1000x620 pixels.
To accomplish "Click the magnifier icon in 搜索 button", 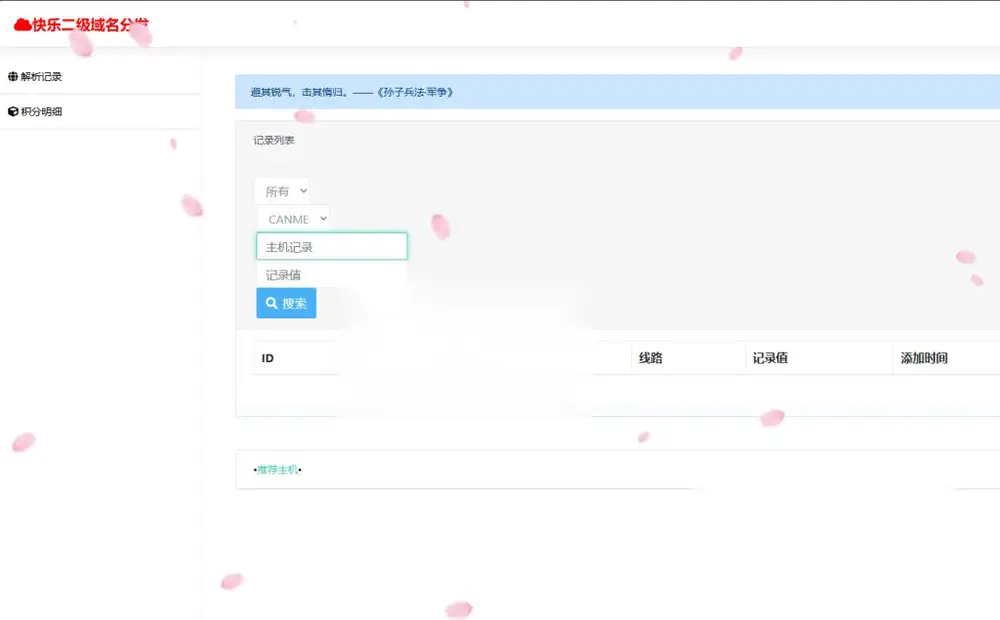I will [272, 303].
